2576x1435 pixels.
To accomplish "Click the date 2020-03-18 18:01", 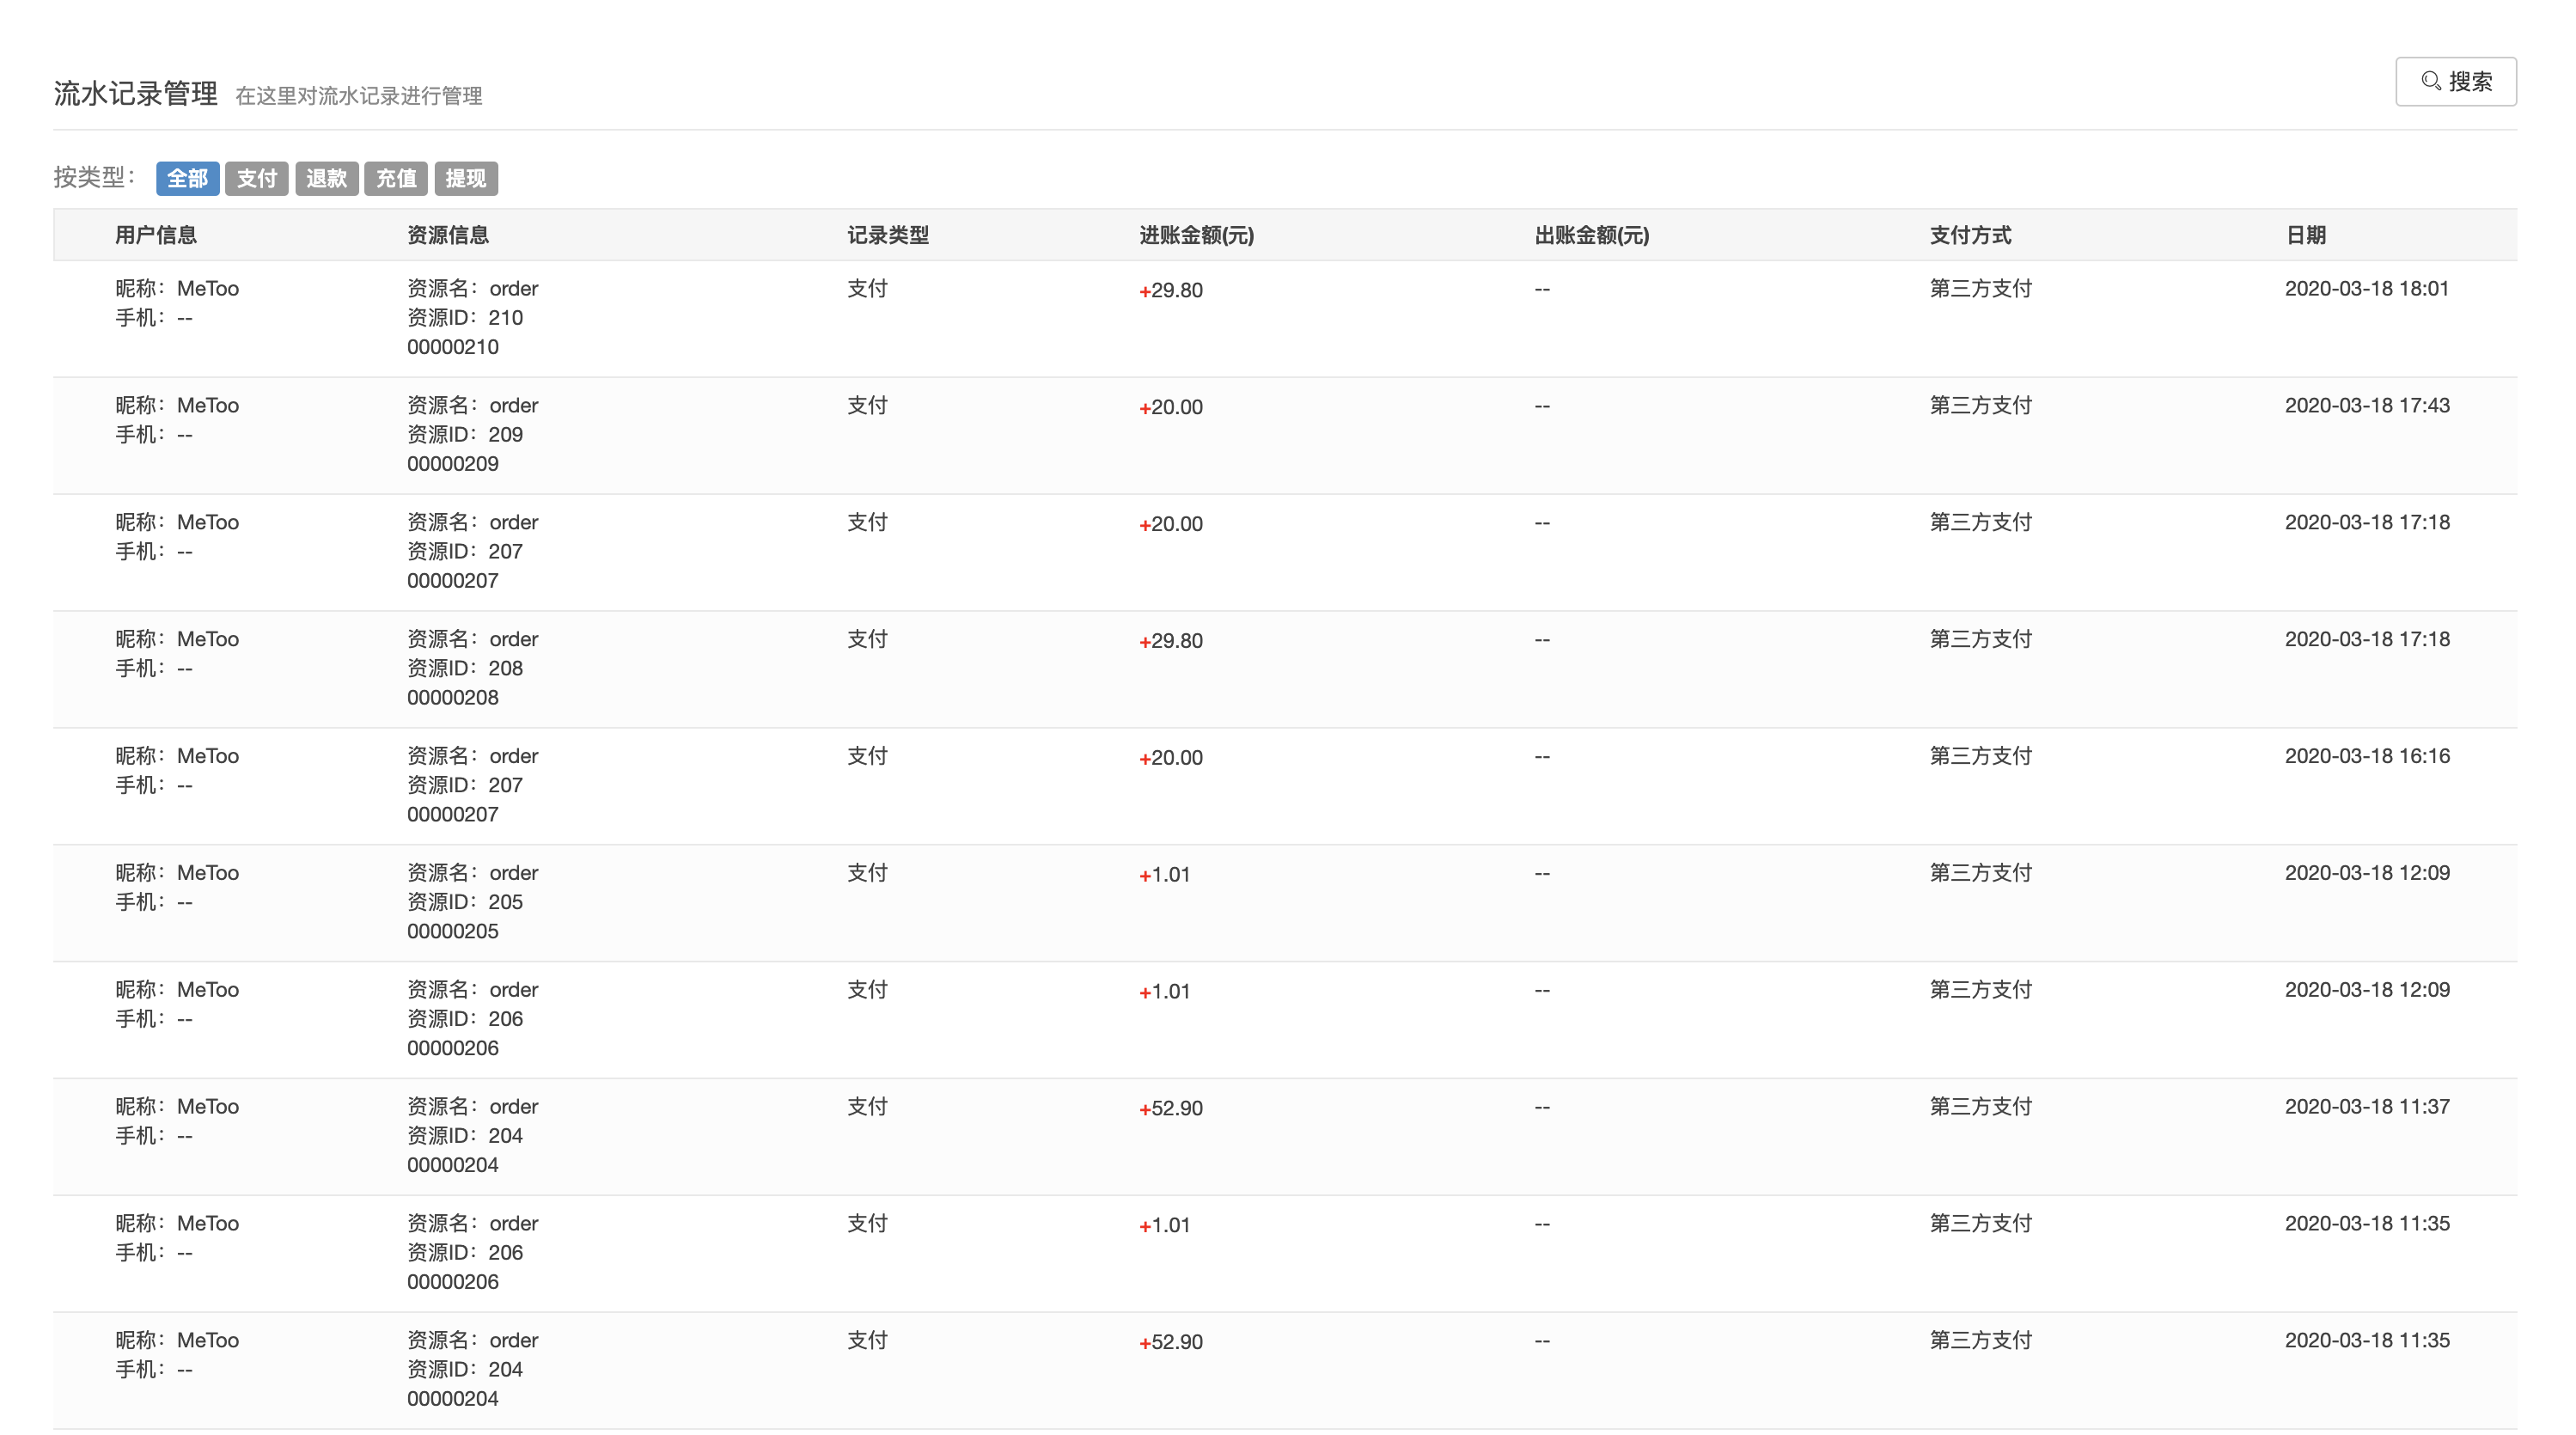I will tap(2367, 288).
